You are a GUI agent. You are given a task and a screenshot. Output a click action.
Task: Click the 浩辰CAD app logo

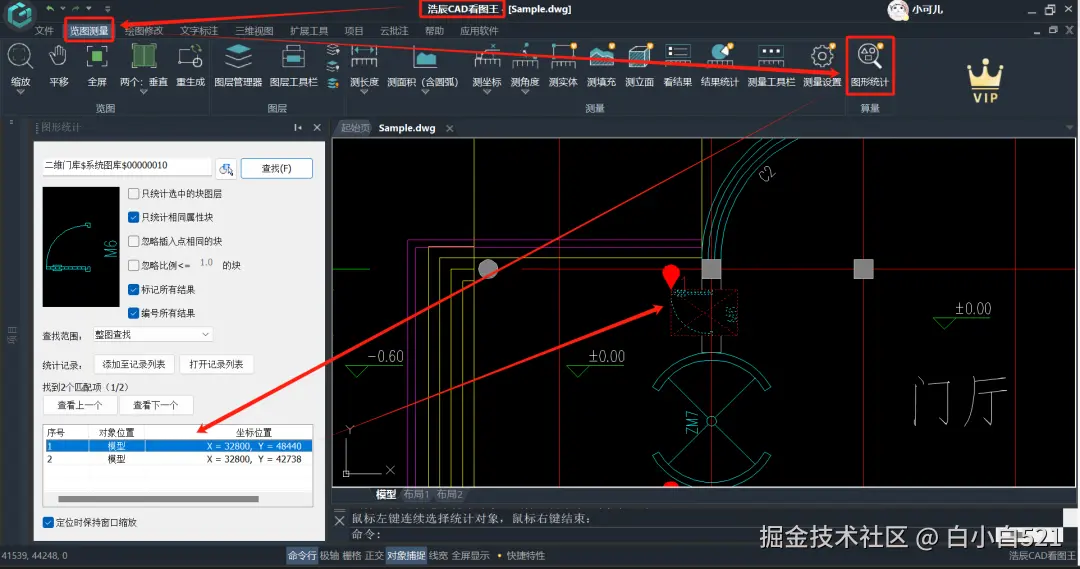[19, 14]
